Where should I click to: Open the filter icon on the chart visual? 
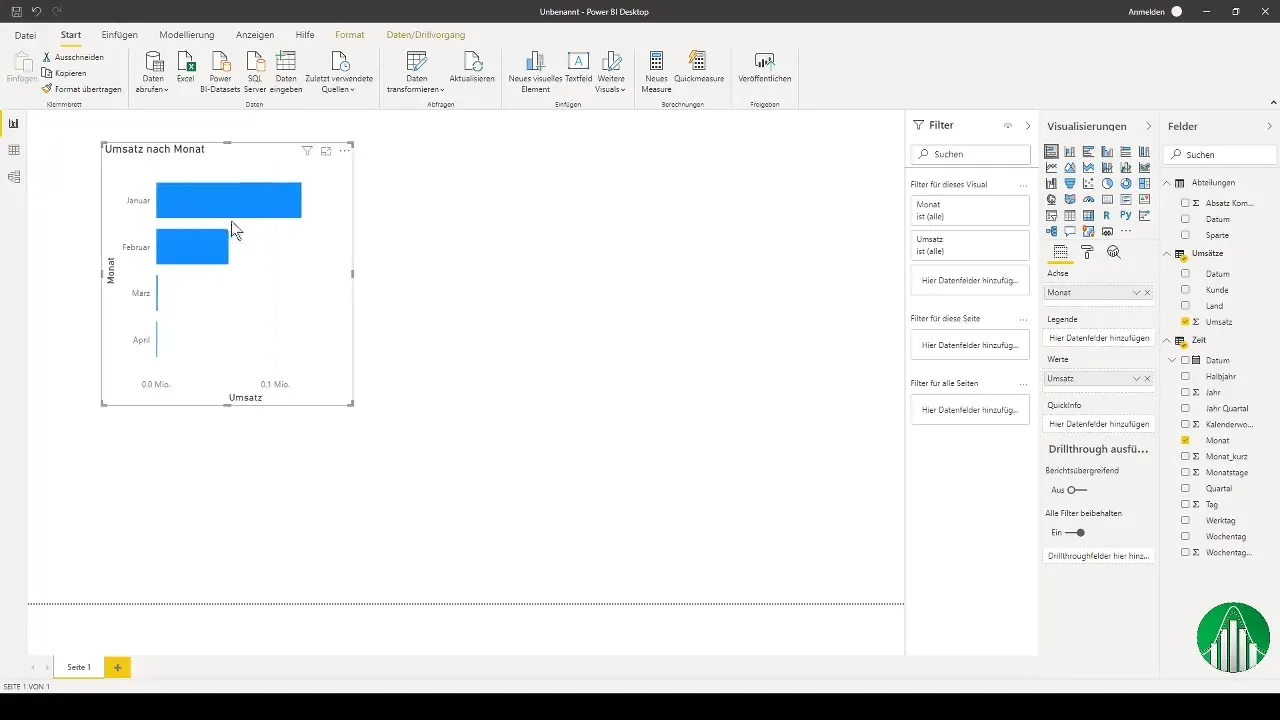point(308,150)
